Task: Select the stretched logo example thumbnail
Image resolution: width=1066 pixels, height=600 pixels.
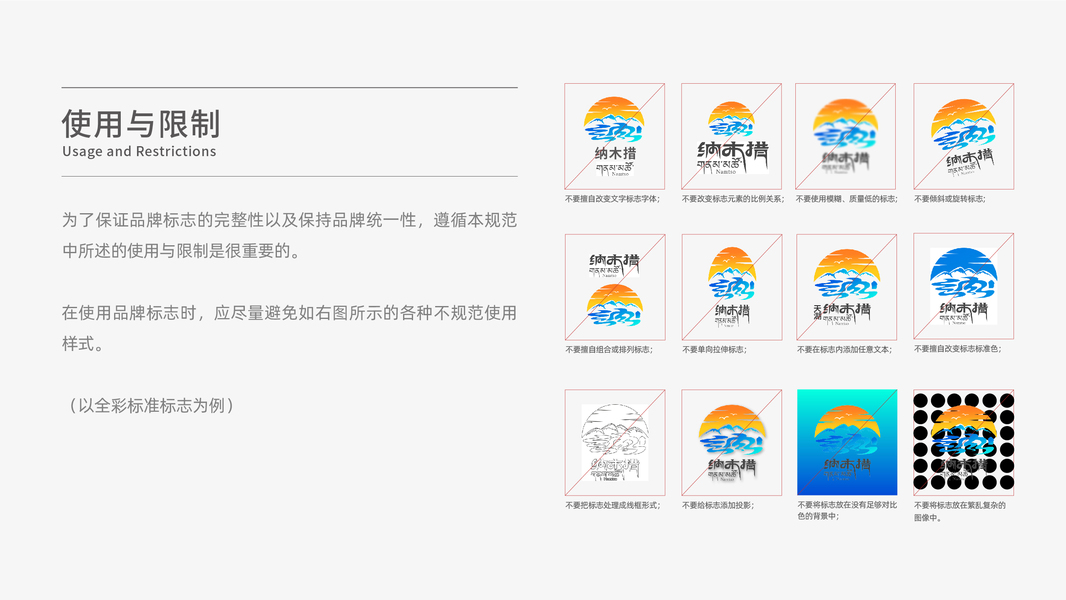Action: [732, 287]
